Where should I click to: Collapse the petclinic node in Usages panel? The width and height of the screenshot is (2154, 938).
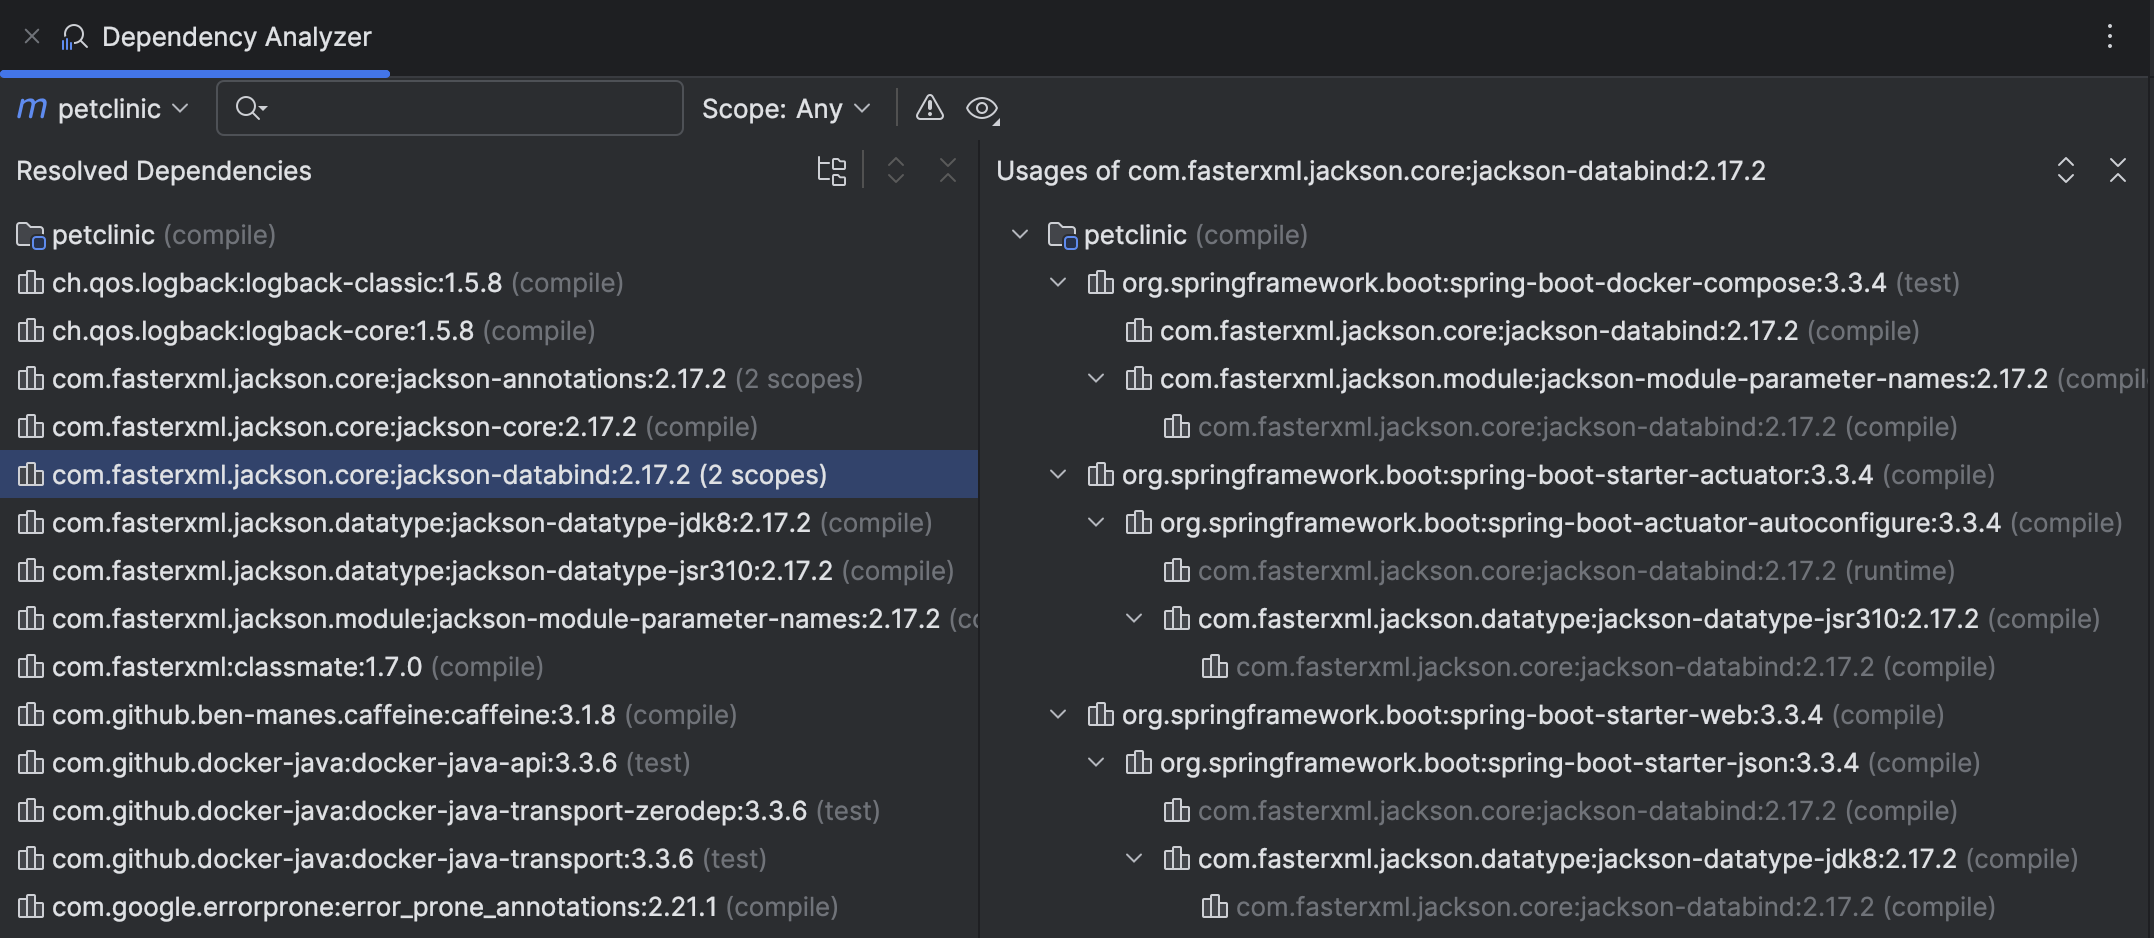1019,234
